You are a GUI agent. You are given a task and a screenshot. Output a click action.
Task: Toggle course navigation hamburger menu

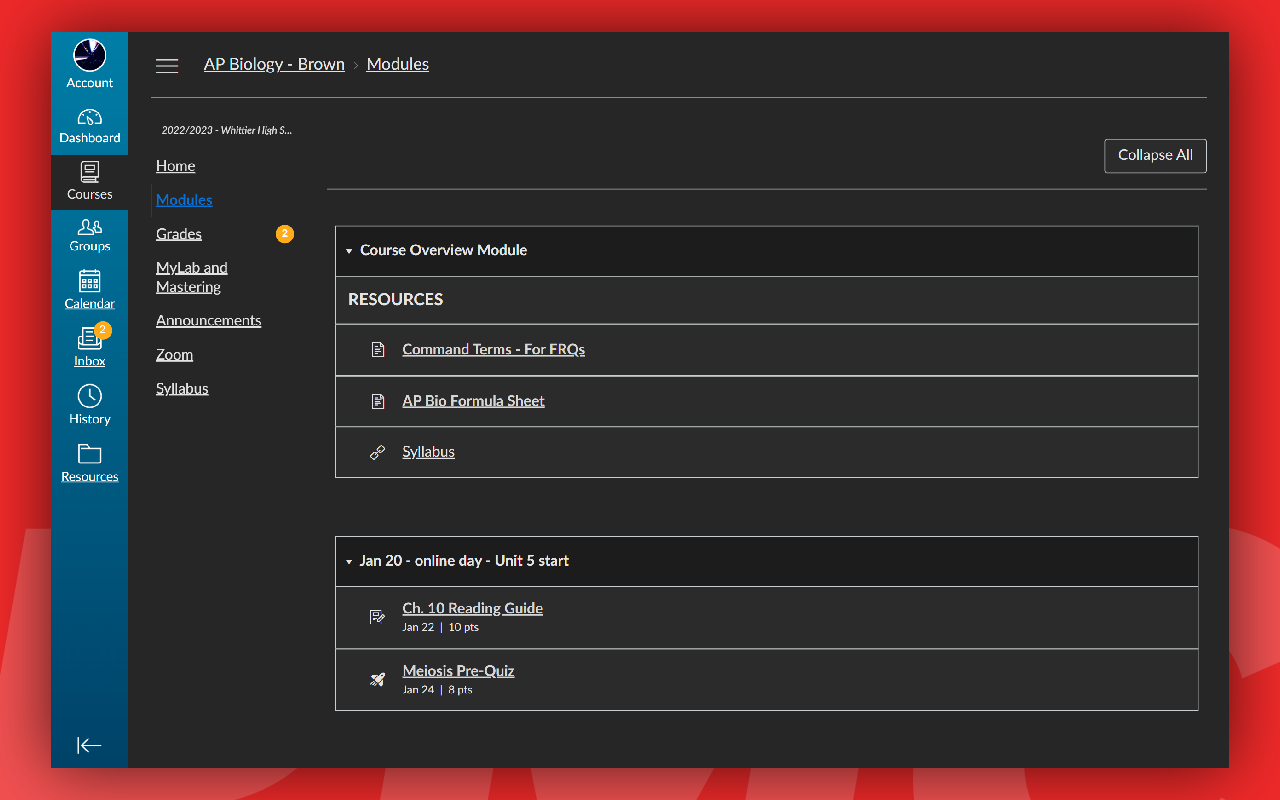167,65
